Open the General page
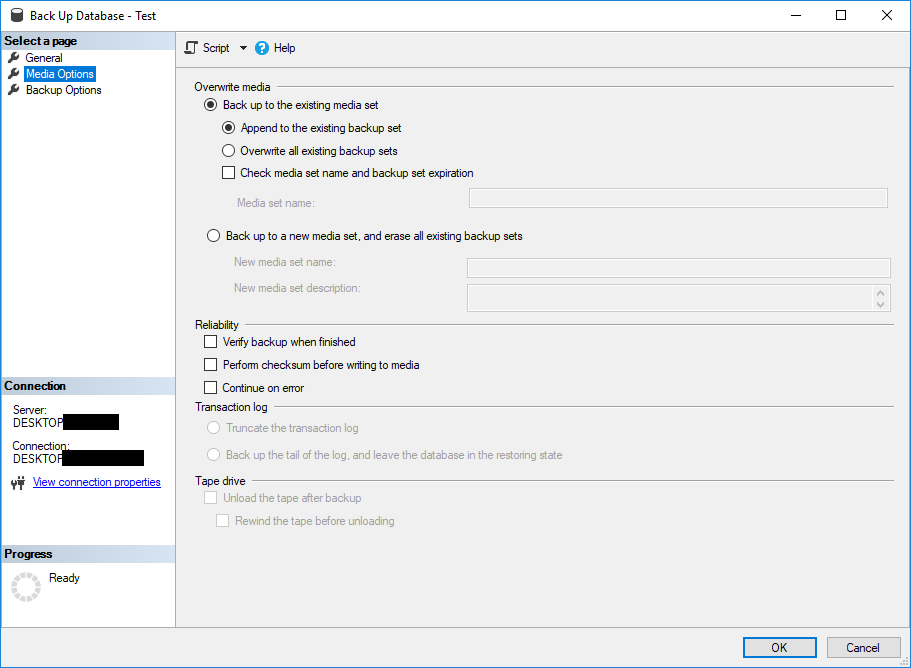This screenshot has height=668, width=911. (x=44, y=58)
